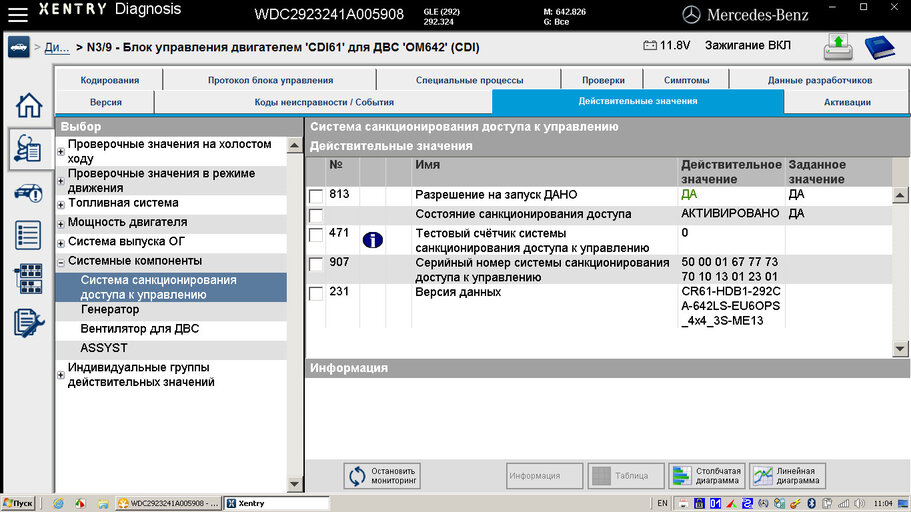Click the EN language indicator in the taskbar
Viewport: 911px width, 512px height.
coord(662,503)
